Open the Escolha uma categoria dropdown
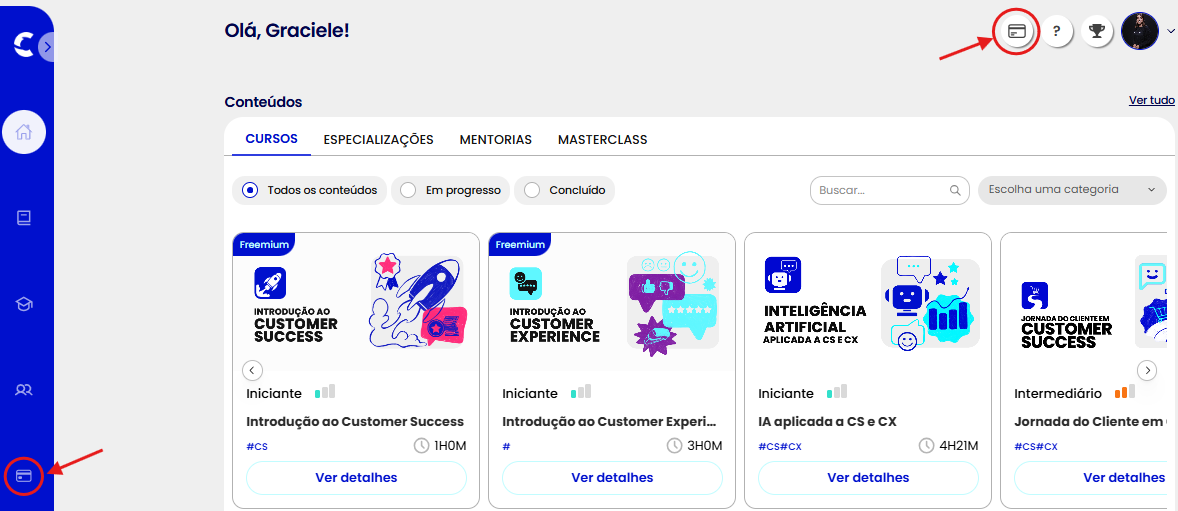The width and height of the screenshot is (1178, 511). click(x=1071, y=190)
